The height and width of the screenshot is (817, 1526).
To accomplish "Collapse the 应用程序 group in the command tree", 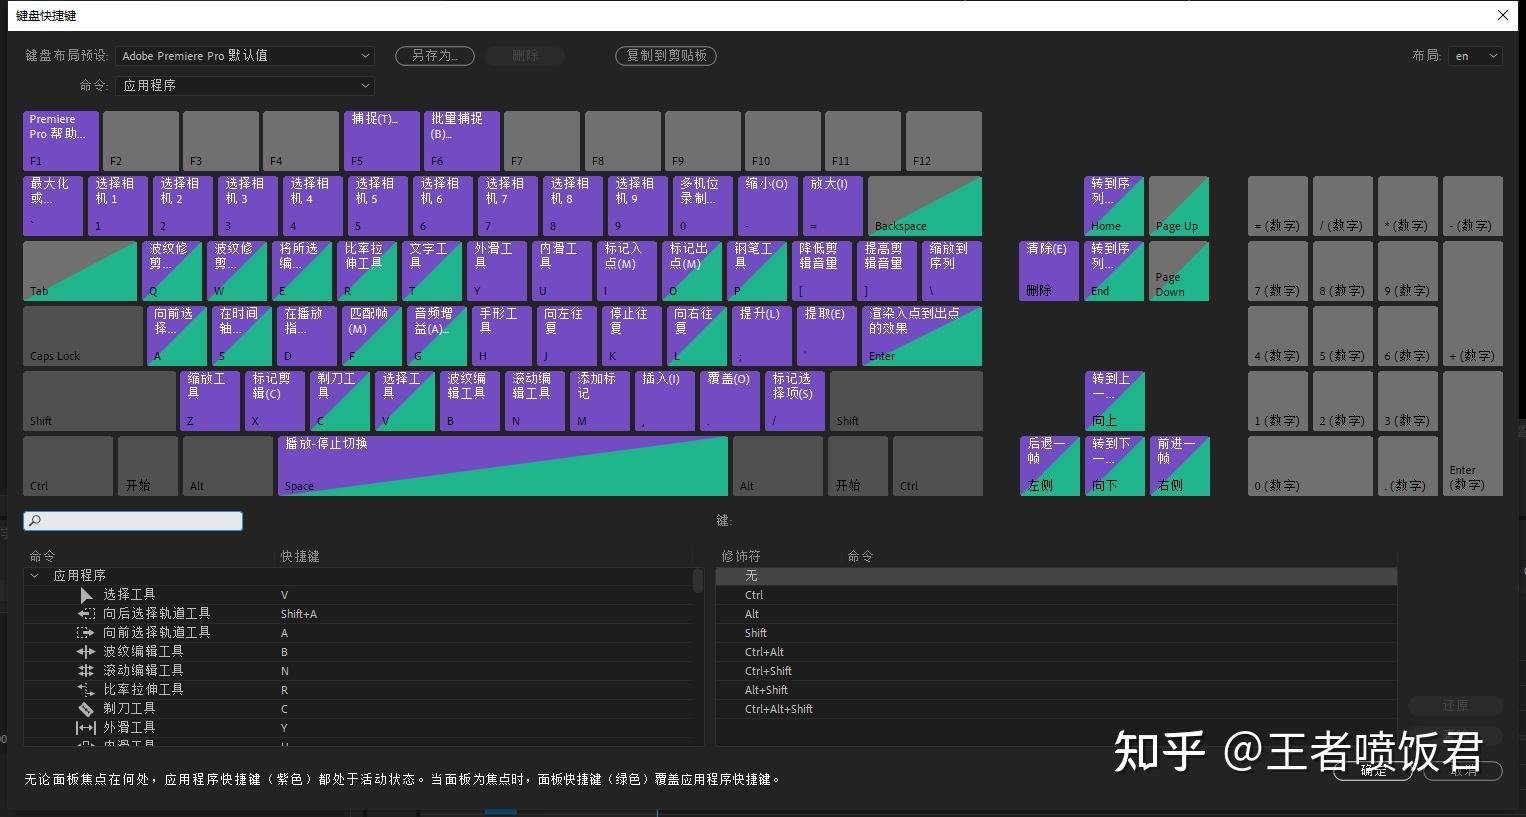I will (35, 576).
